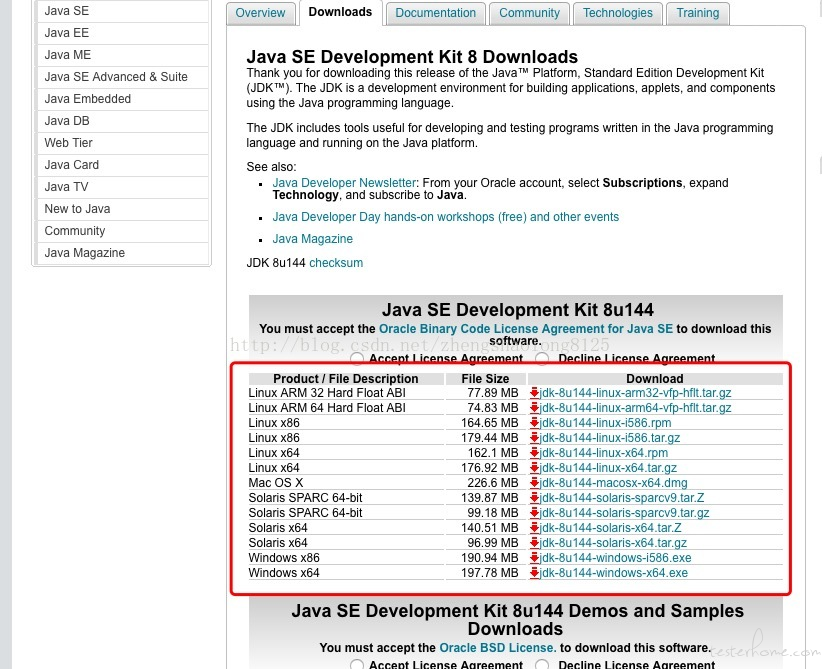Select Decline License Agreement for Demos and Samples
The image size is (822, 669).
tap(543, 665)
